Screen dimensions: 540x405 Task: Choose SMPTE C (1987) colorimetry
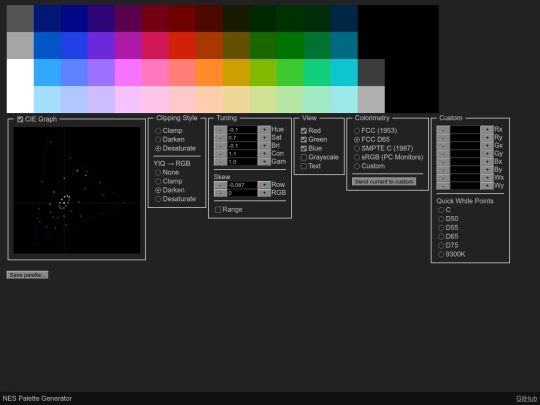pos(357,148)
